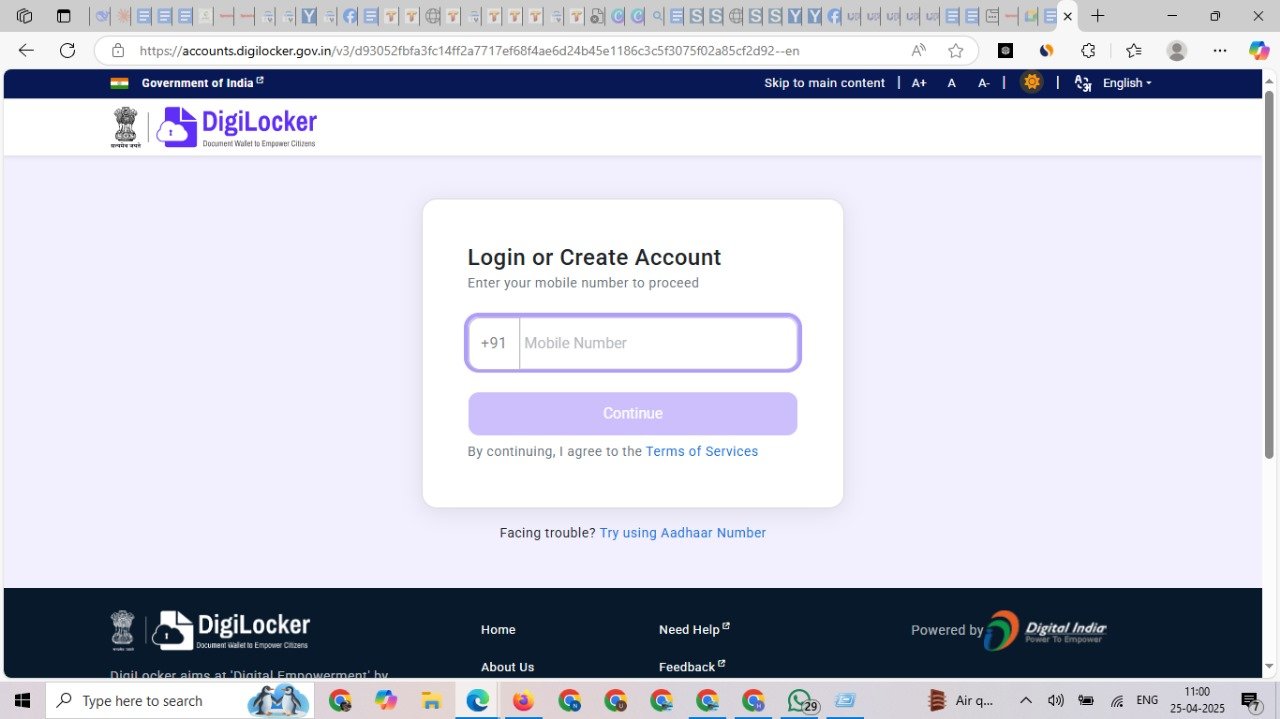Viewport: 1280px width, 719px height.
Task: Click the Indian national emblem in the header
Action: (125, 127)
